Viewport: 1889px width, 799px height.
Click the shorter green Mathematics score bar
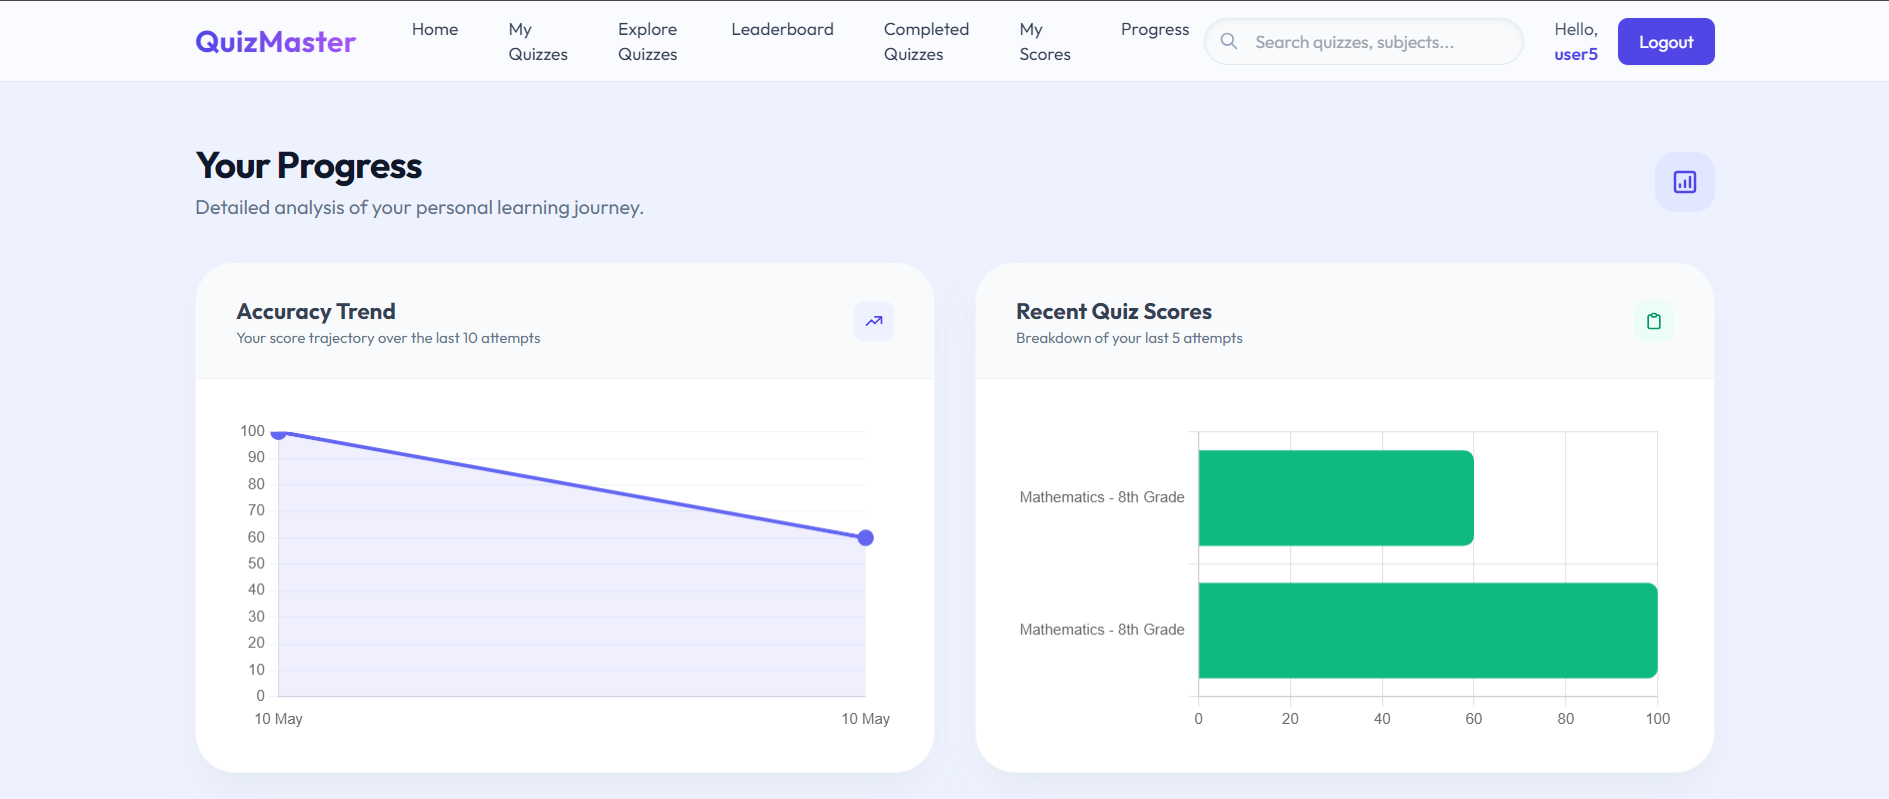1336,498
